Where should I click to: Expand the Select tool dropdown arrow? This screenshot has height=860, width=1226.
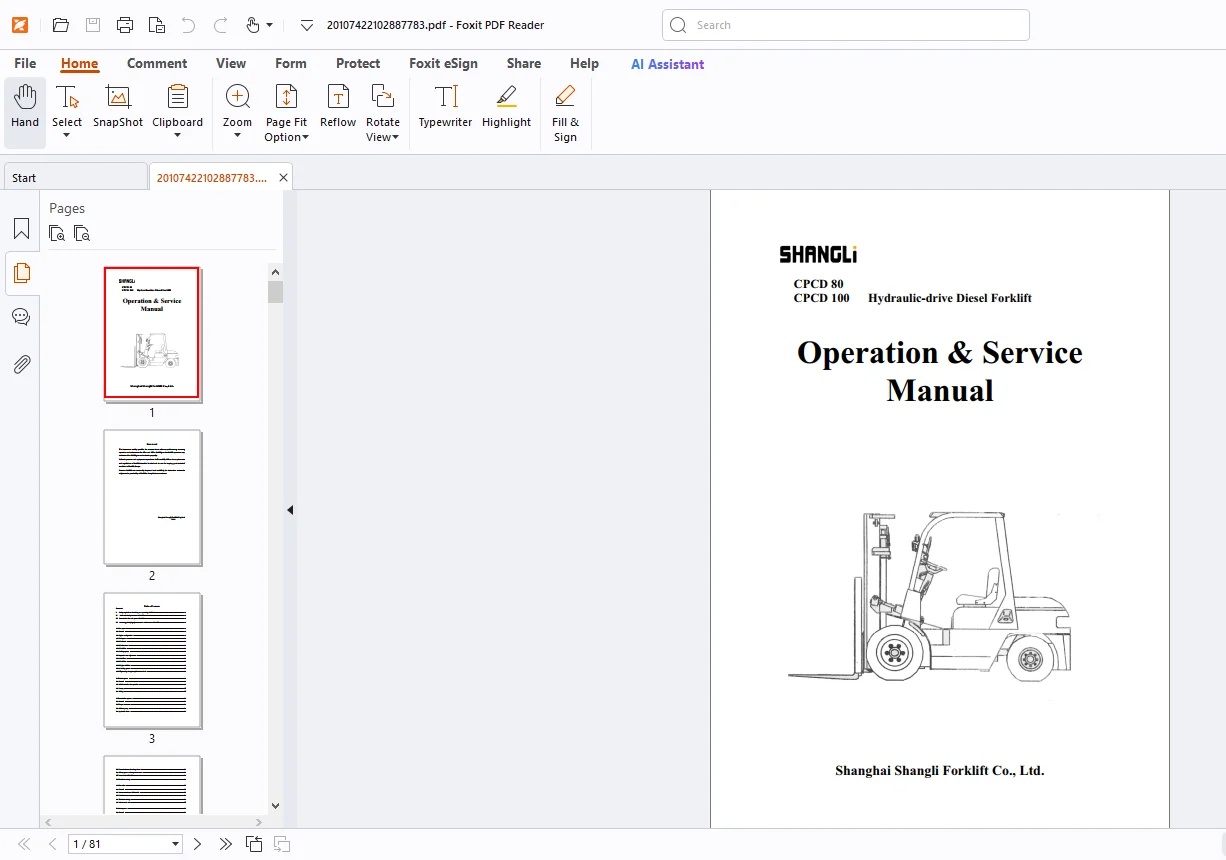pyautogui.click(x=67, y=136)
